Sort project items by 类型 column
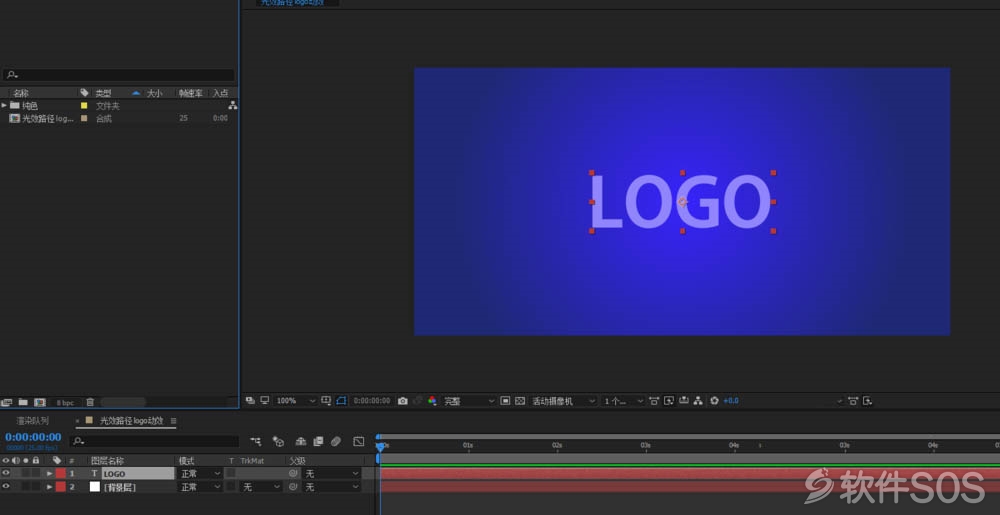 pyautogui.click(x=103, y=93)
